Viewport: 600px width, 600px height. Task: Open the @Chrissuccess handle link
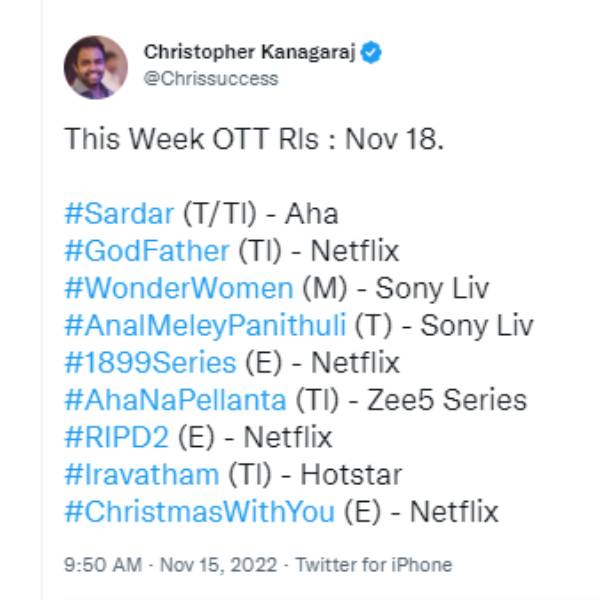[x=211, y=78]
